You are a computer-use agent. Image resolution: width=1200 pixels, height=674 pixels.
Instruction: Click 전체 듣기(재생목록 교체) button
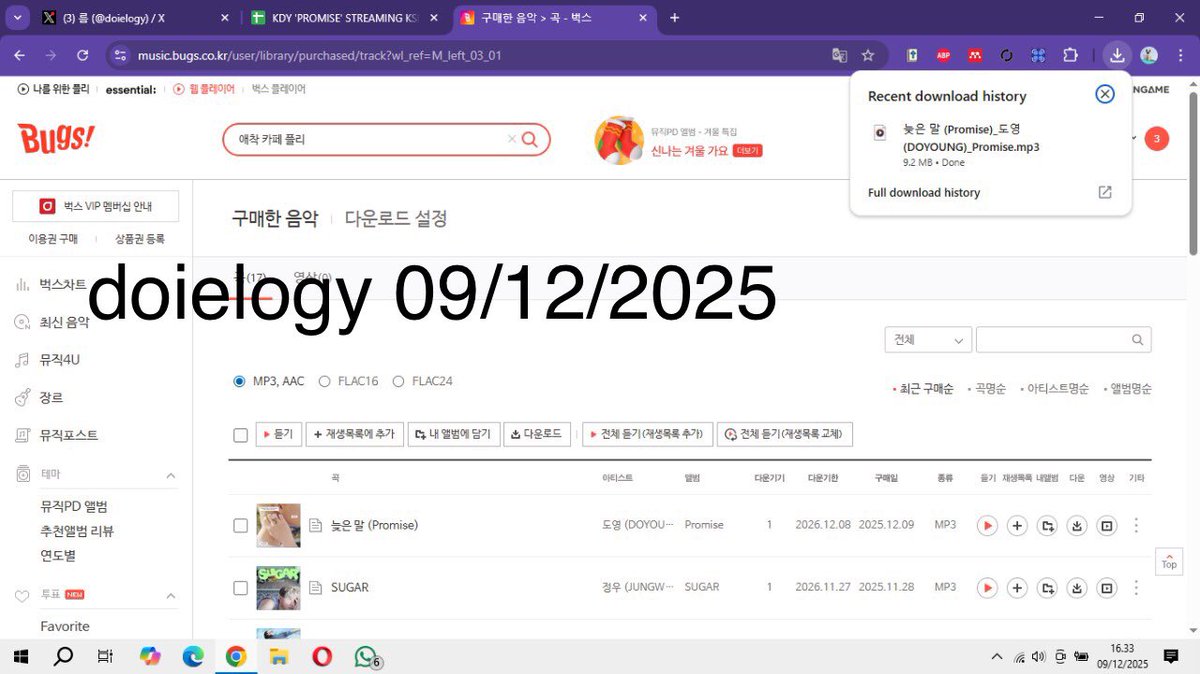785,434
